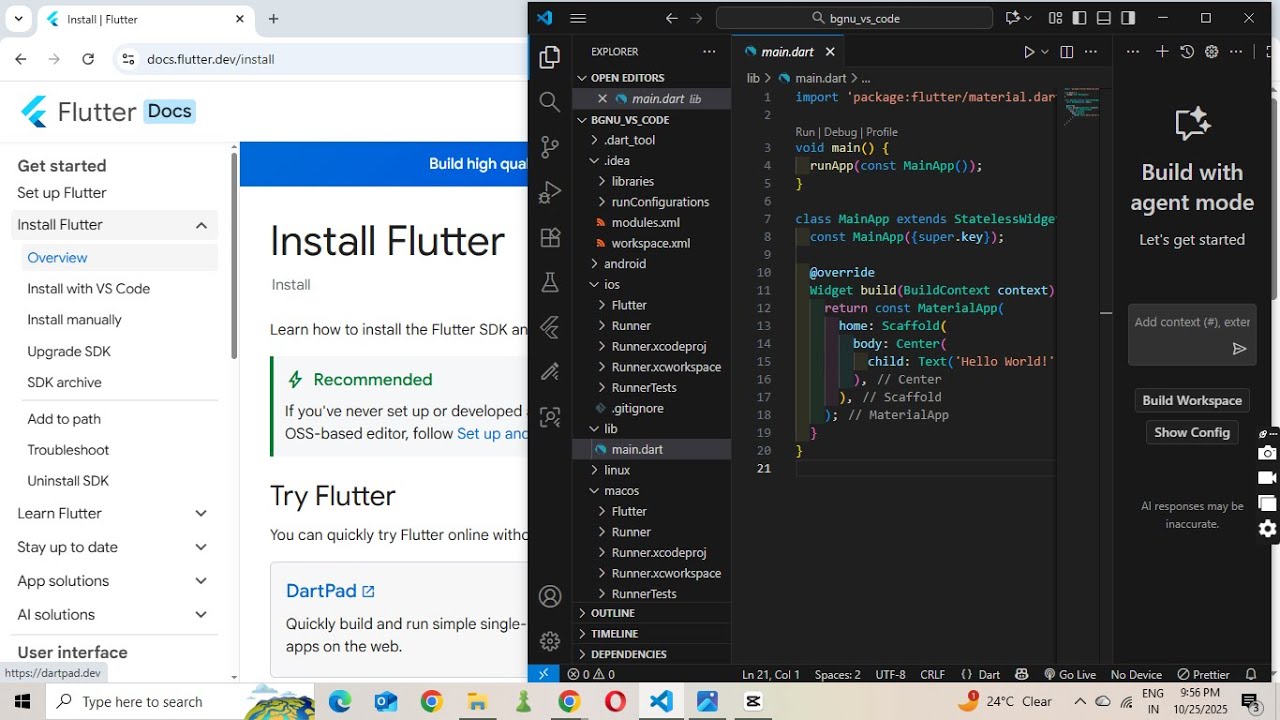The height and width of the screenshot is (720, 1280).
Task: Open the DartPad link
Action: tap(330, 591)
